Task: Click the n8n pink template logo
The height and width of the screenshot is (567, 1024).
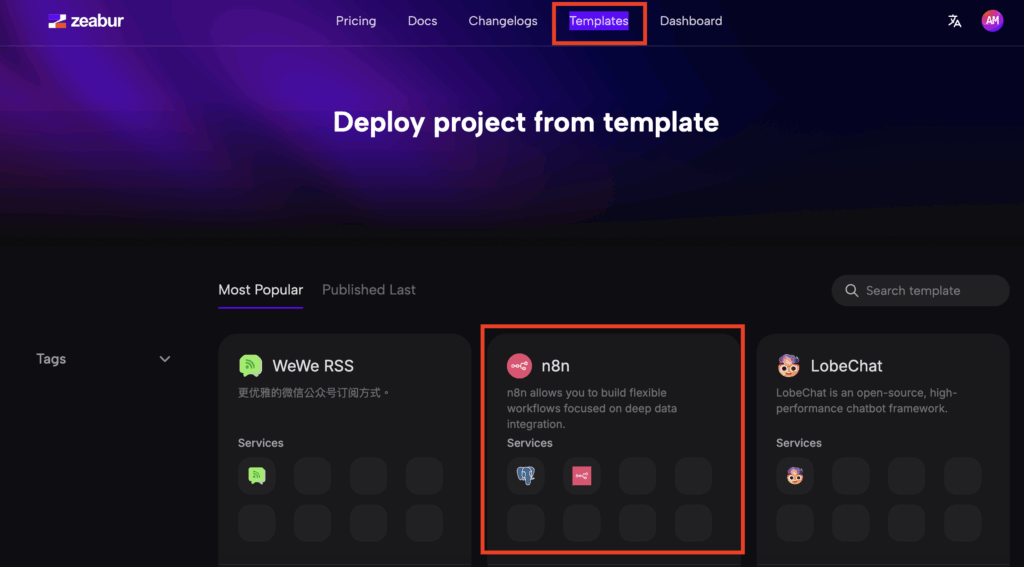Action: coord(519,366)
